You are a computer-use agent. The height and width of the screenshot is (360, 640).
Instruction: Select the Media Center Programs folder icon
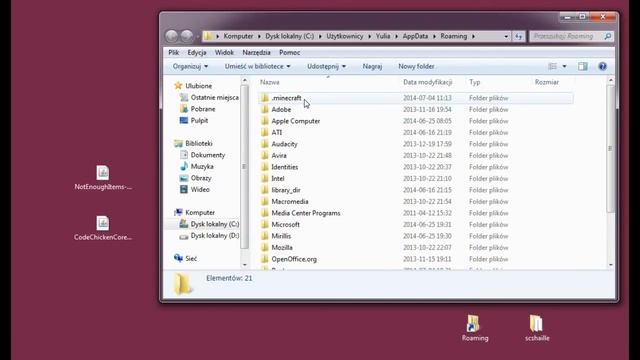265,213
